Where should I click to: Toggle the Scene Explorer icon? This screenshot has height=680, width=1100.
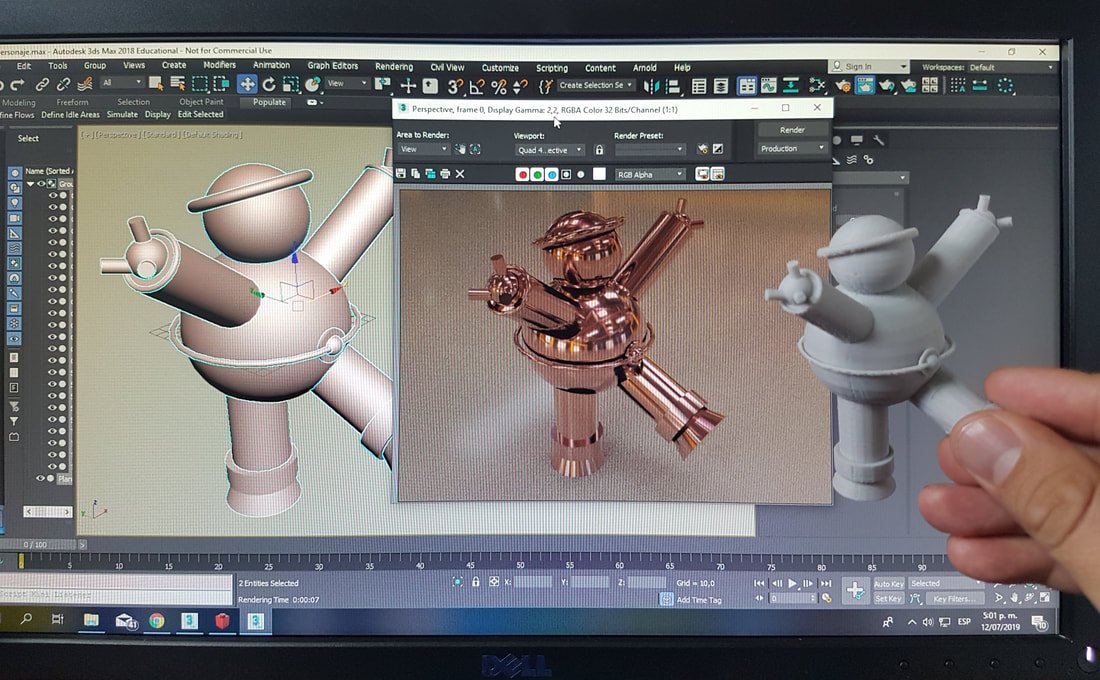pos(699,86)
